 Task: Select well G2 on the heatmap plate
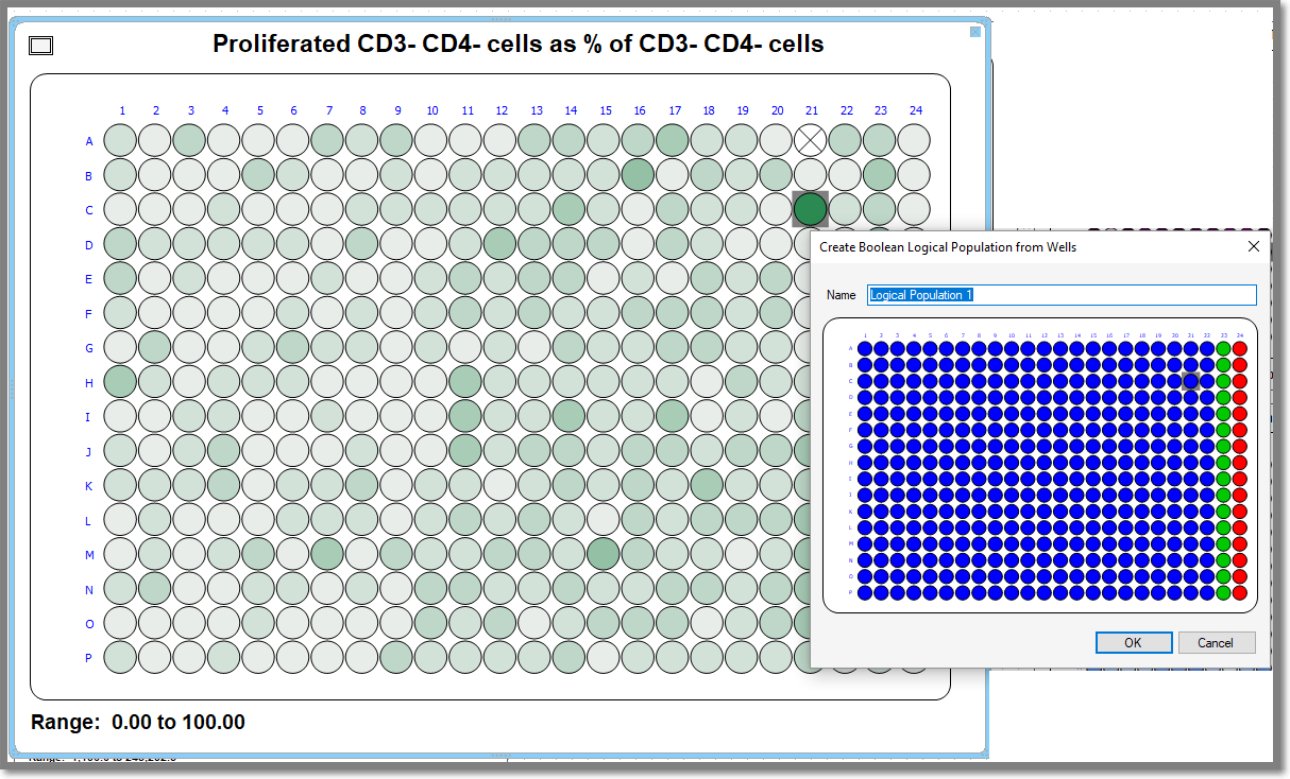click(x=155, y=348)
